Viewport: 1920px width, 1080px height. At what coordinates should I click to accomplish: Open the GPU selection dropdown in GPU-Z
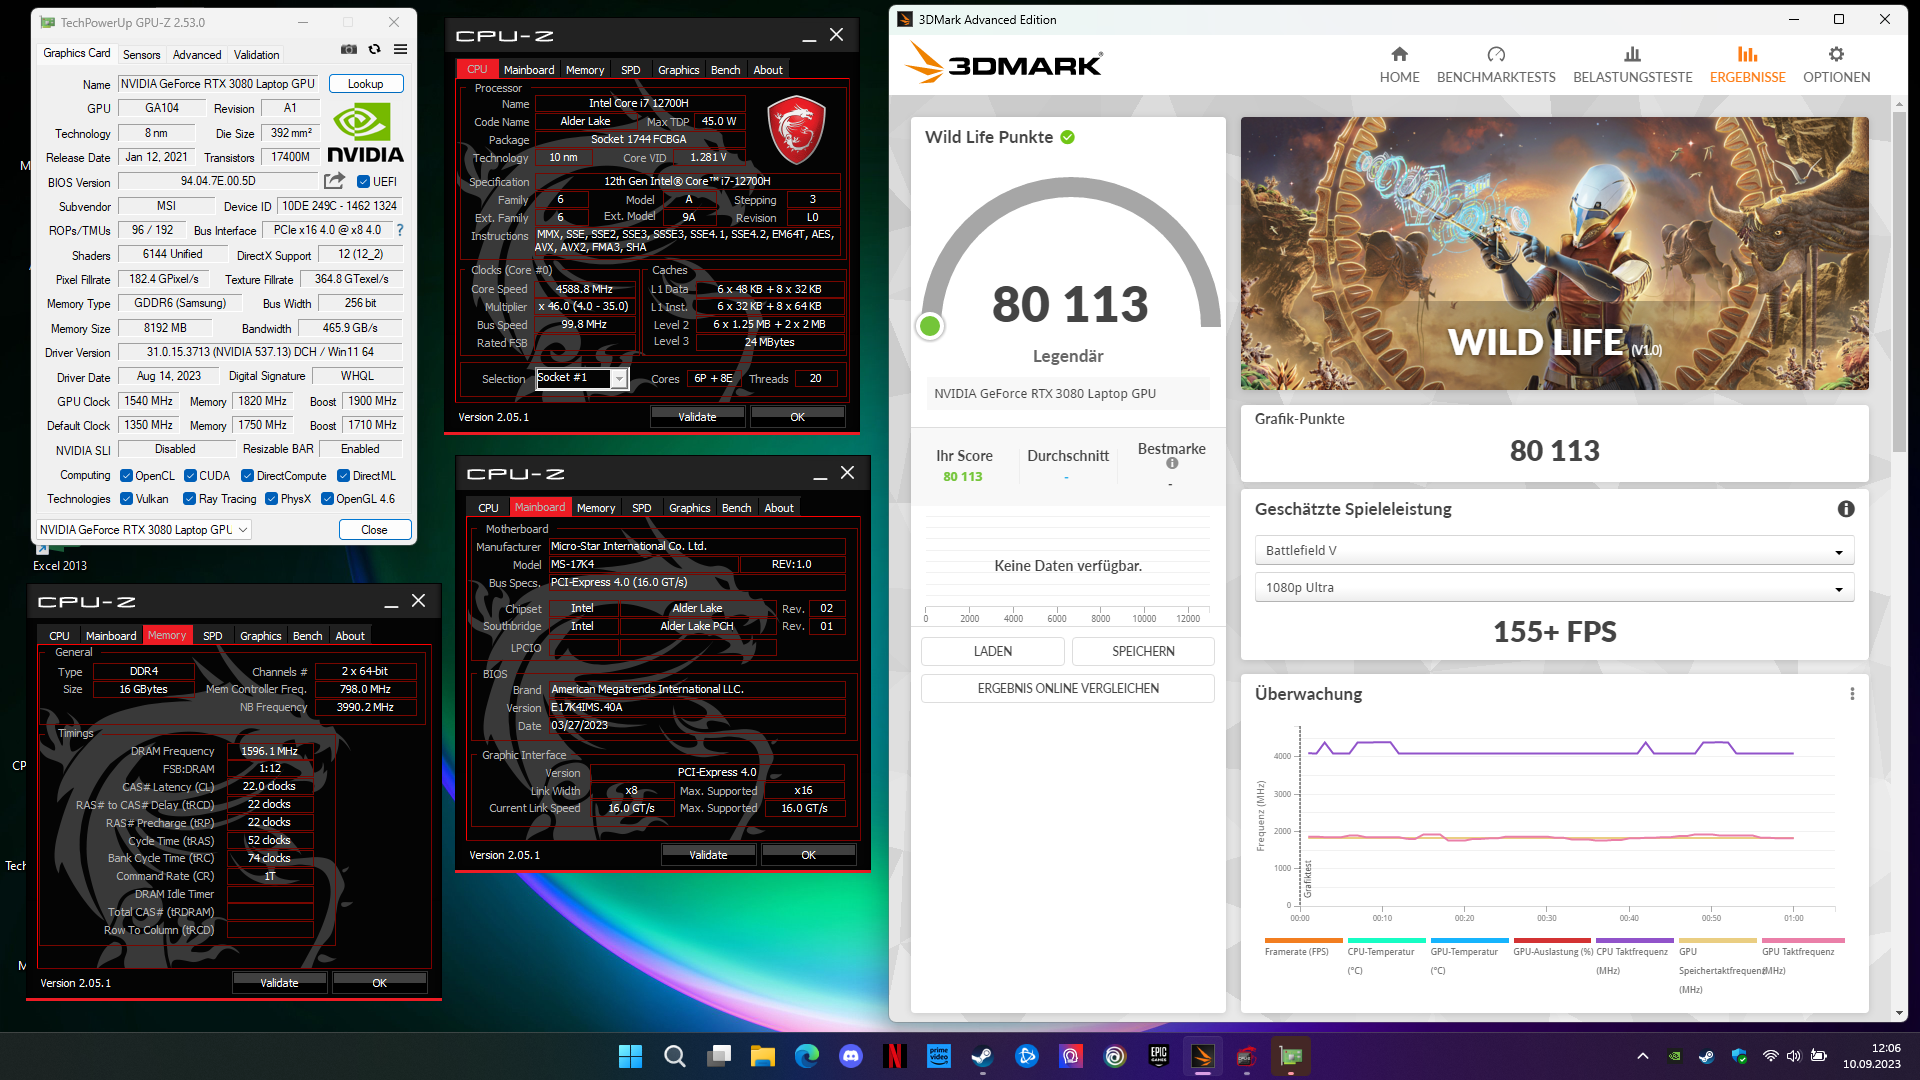pyautogui.click(x=144, y=530)
